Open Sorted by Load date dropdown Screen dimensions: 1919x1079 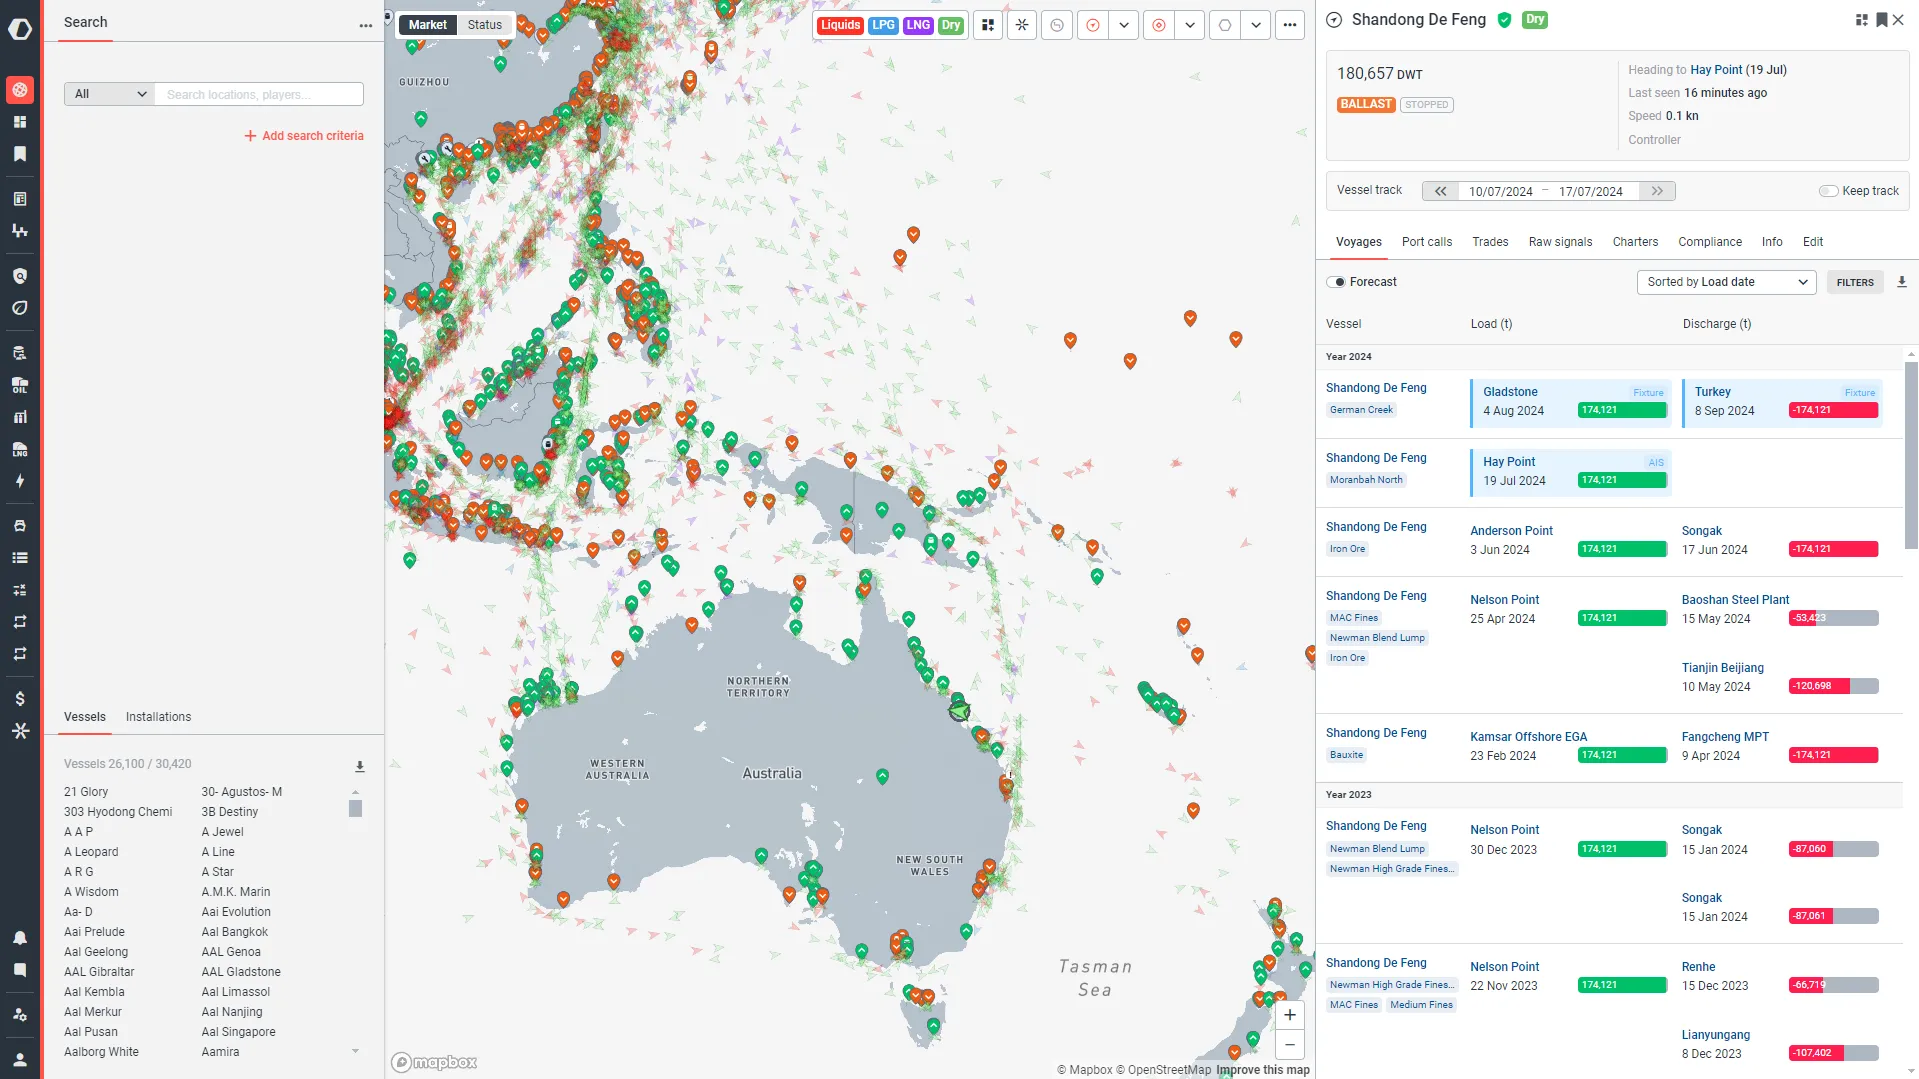point(1726,282)
